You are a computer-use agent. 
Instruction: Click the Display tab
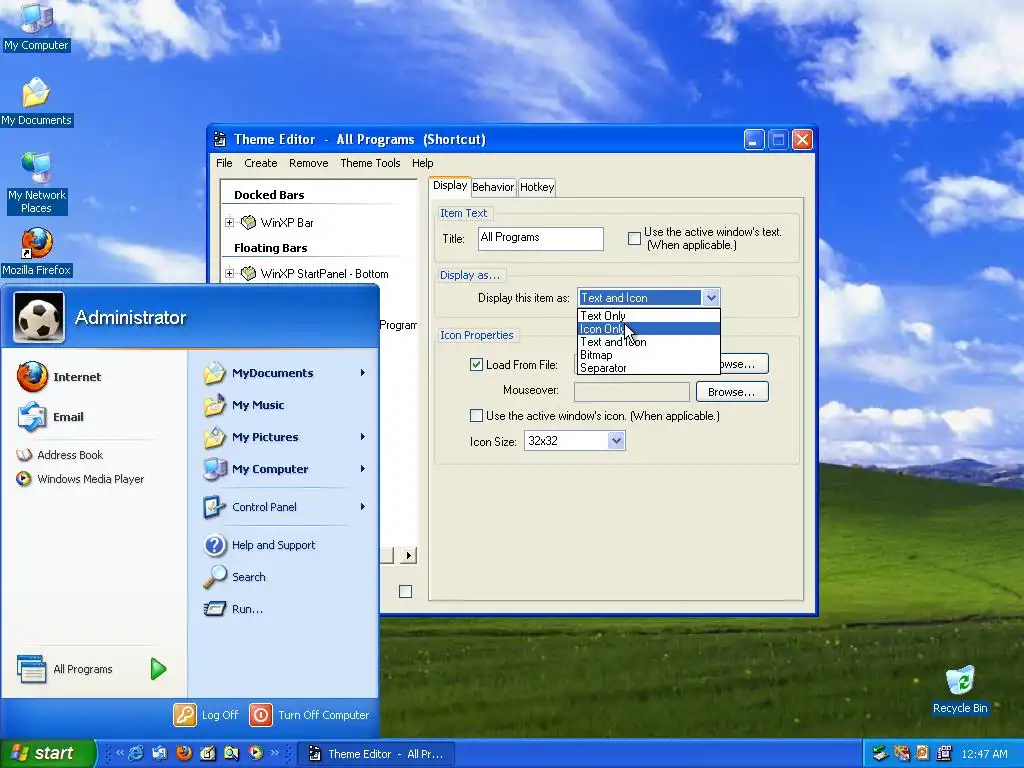coord(450,185)
